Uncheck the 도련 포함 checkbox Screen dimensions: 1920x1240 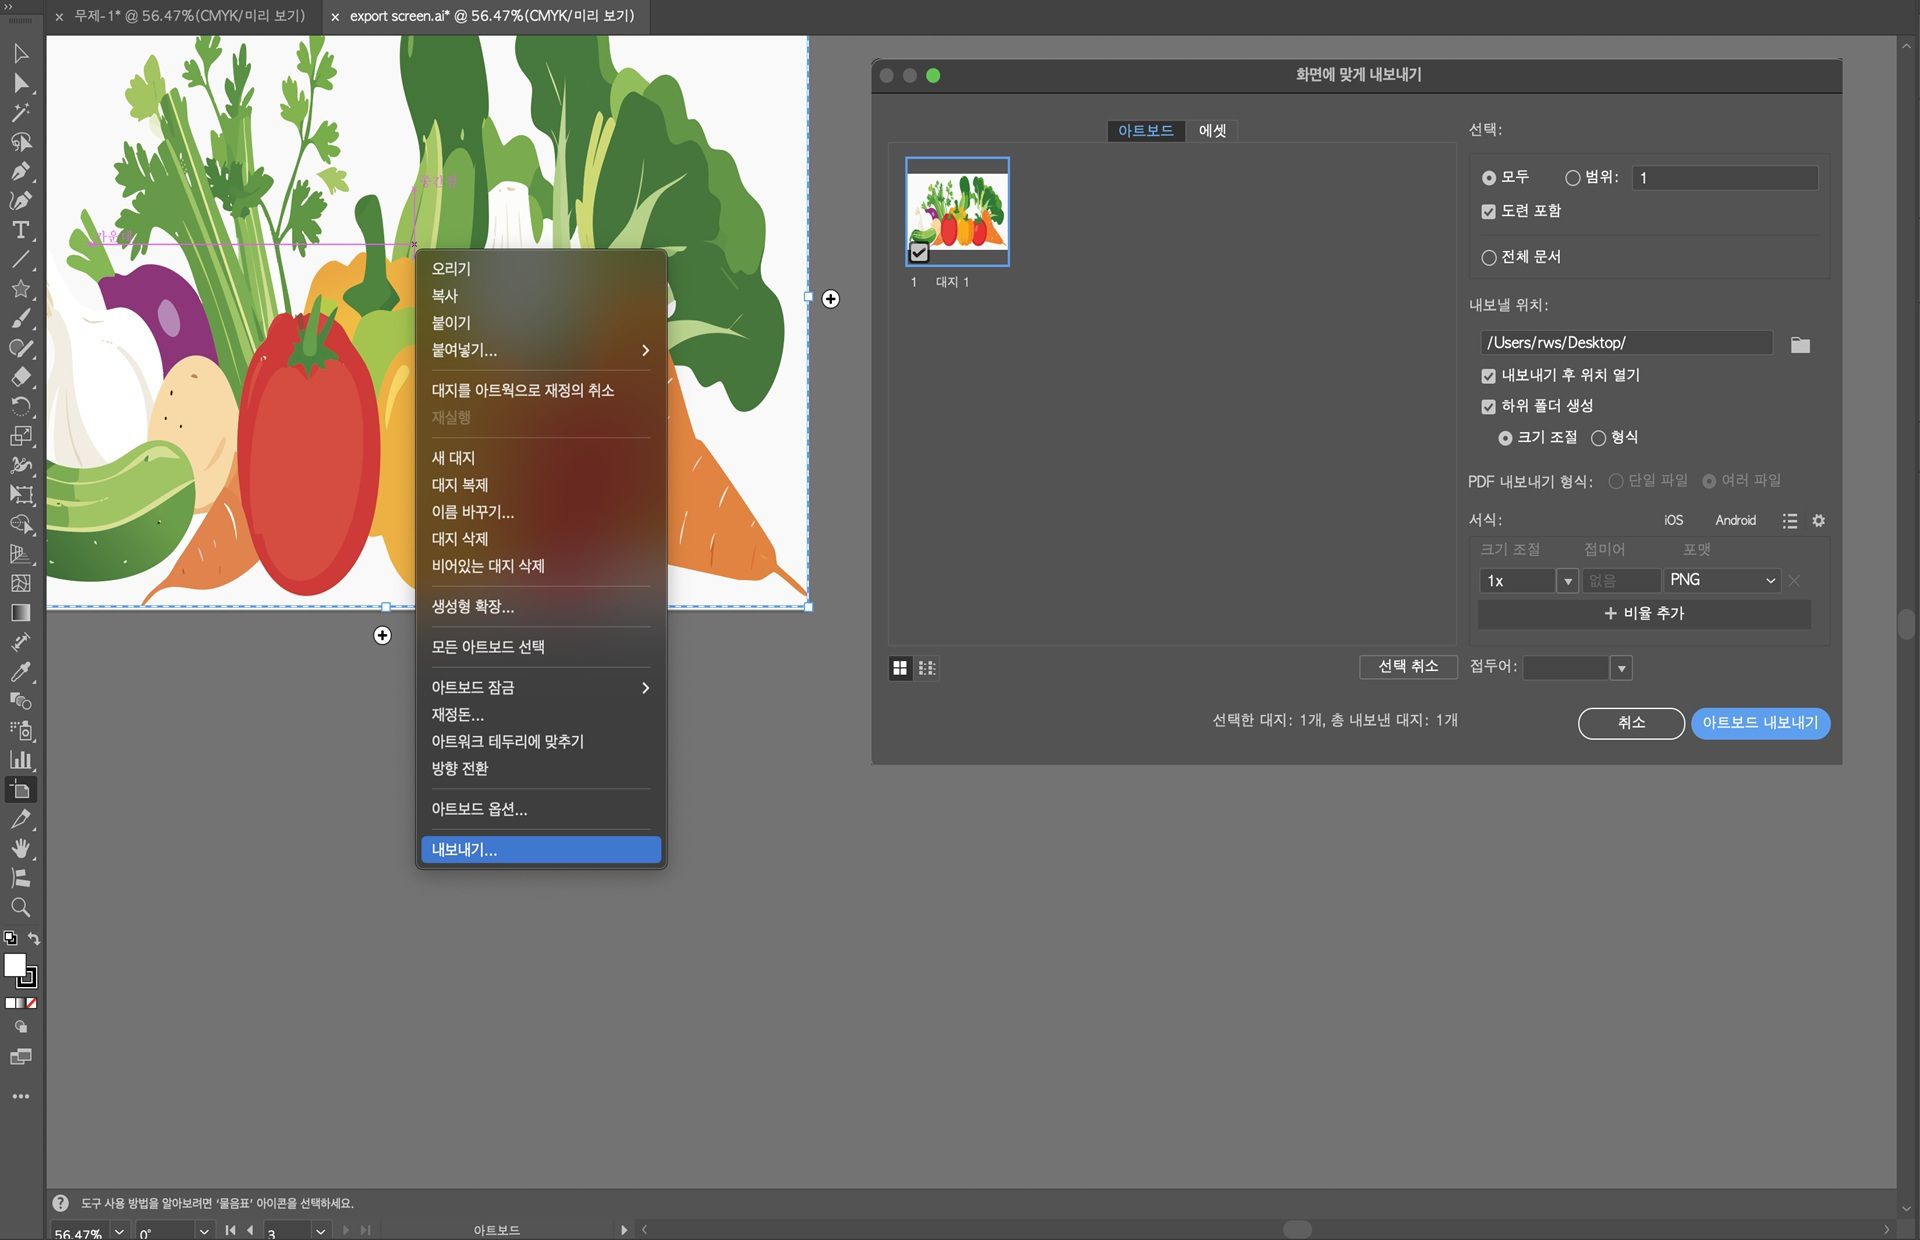click(1488, 212)
